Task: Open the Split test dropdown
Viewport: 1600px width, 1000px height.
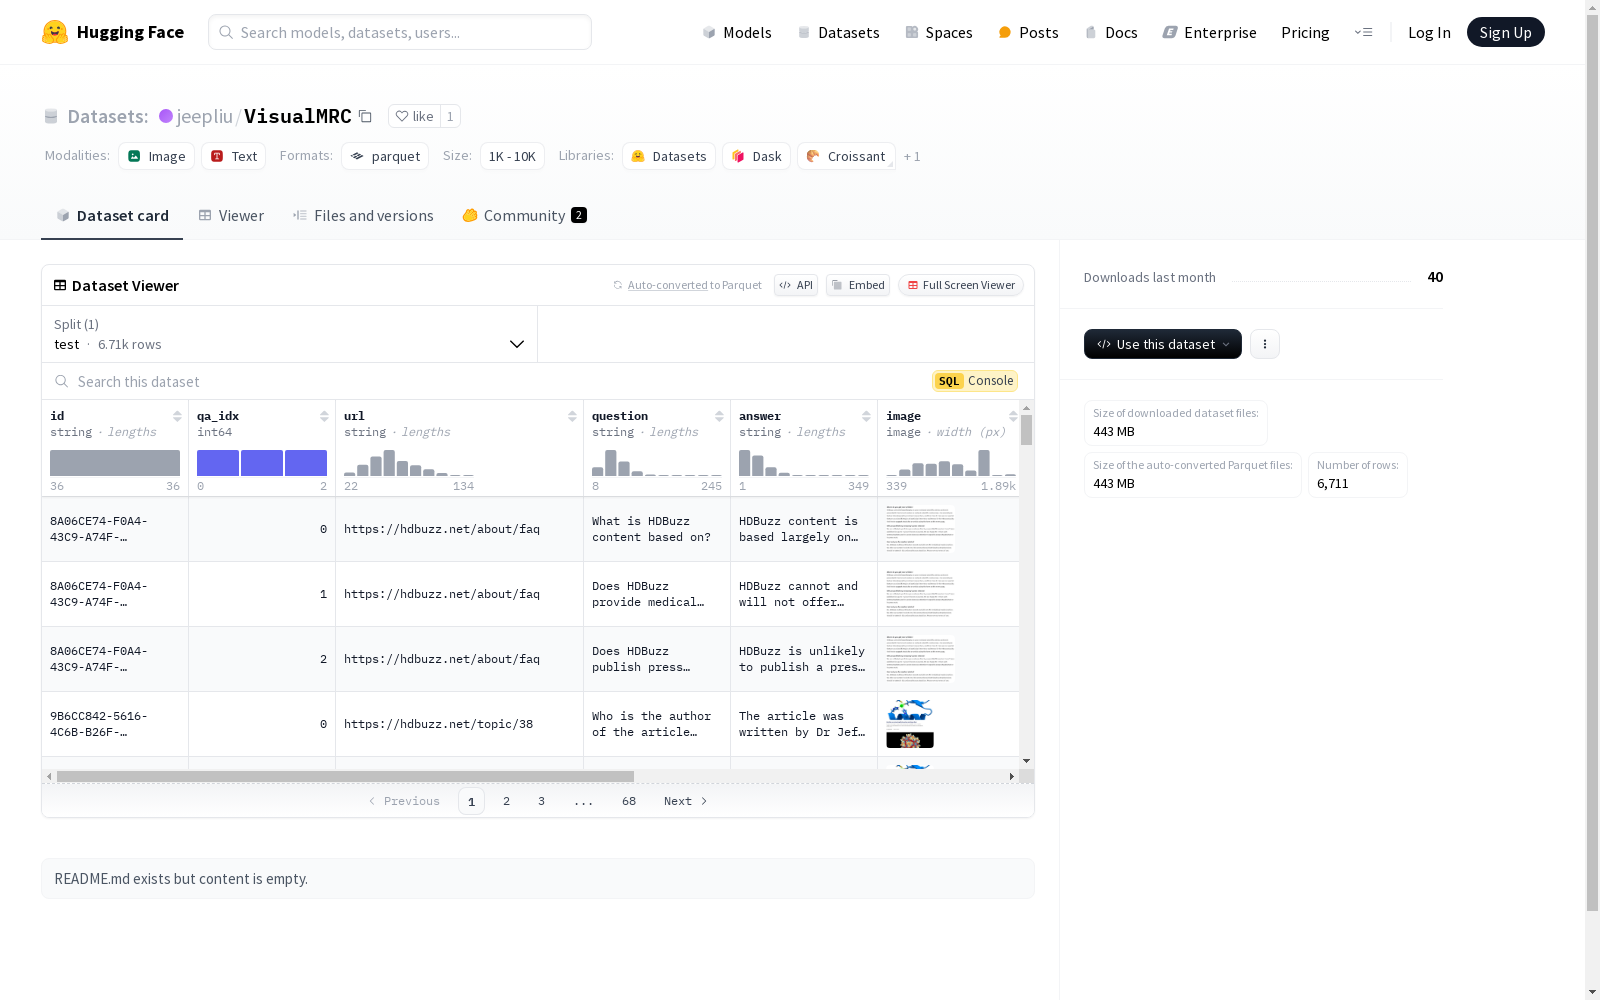Action: click(290, 334)
